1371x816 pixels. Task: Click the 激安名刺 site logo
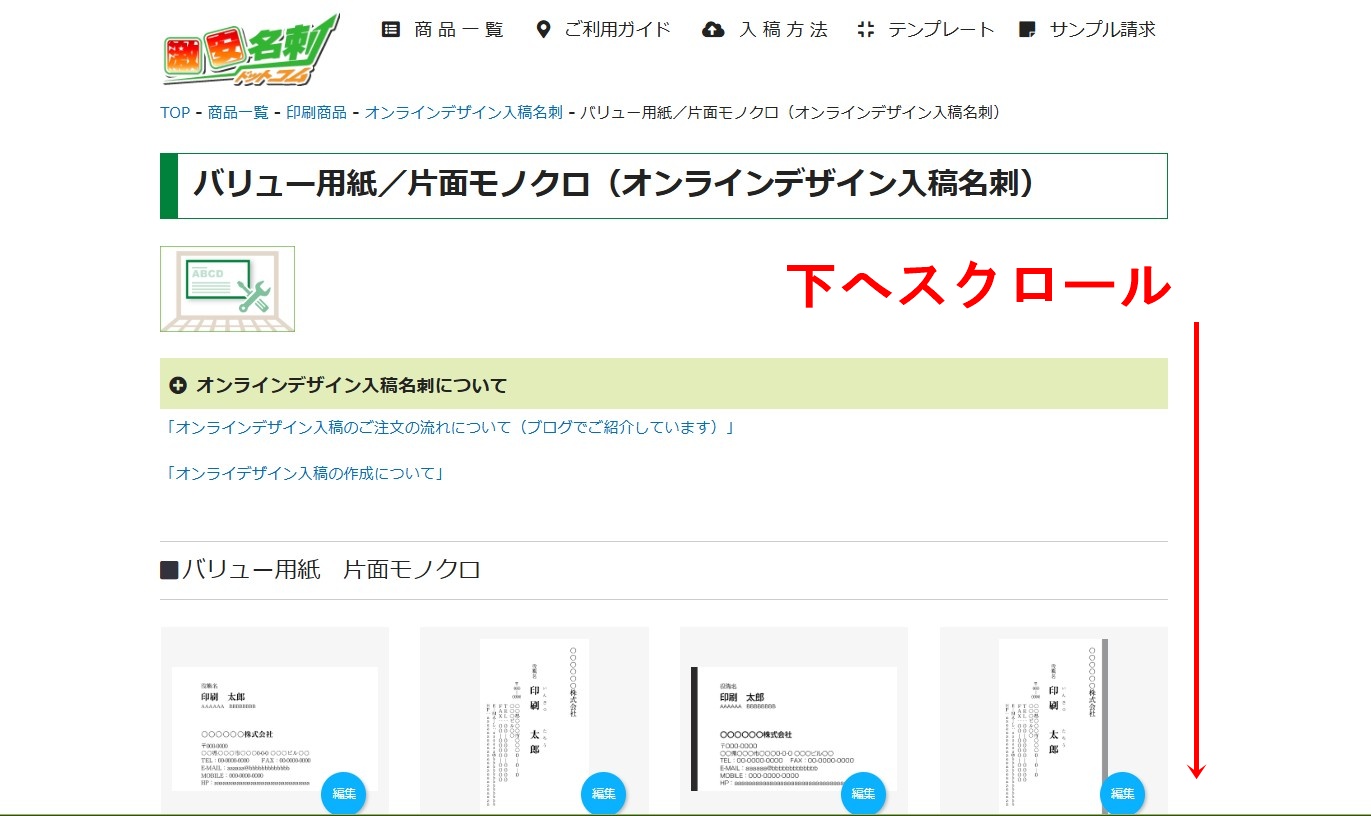(250, 50)
